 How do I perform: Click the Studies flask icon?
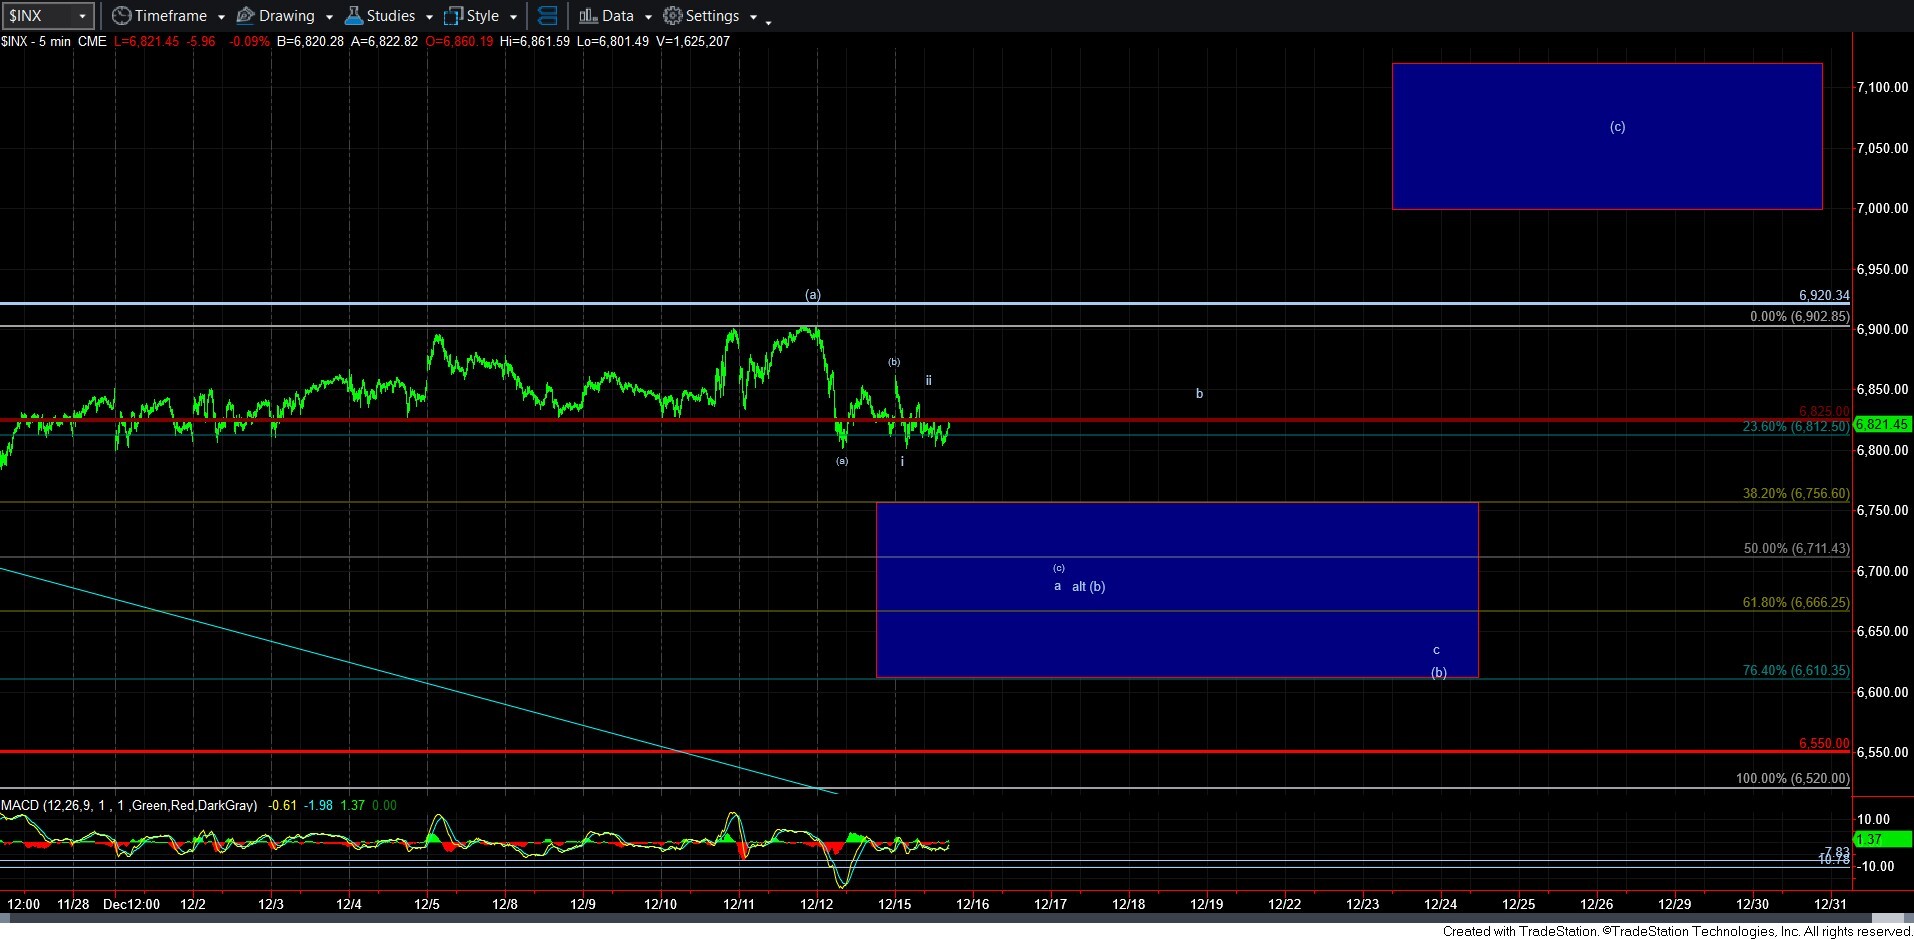[x=353, y=16]
